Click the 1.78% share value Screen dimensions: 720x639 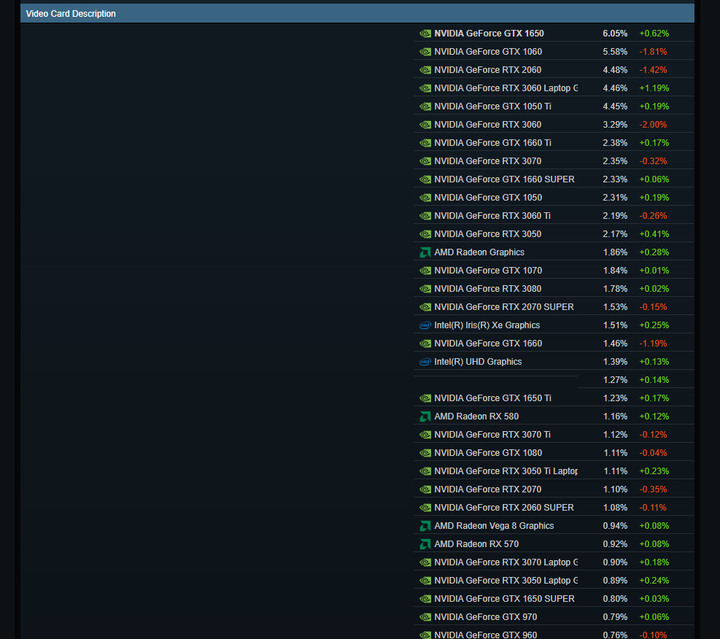click(x=615, y=289)
